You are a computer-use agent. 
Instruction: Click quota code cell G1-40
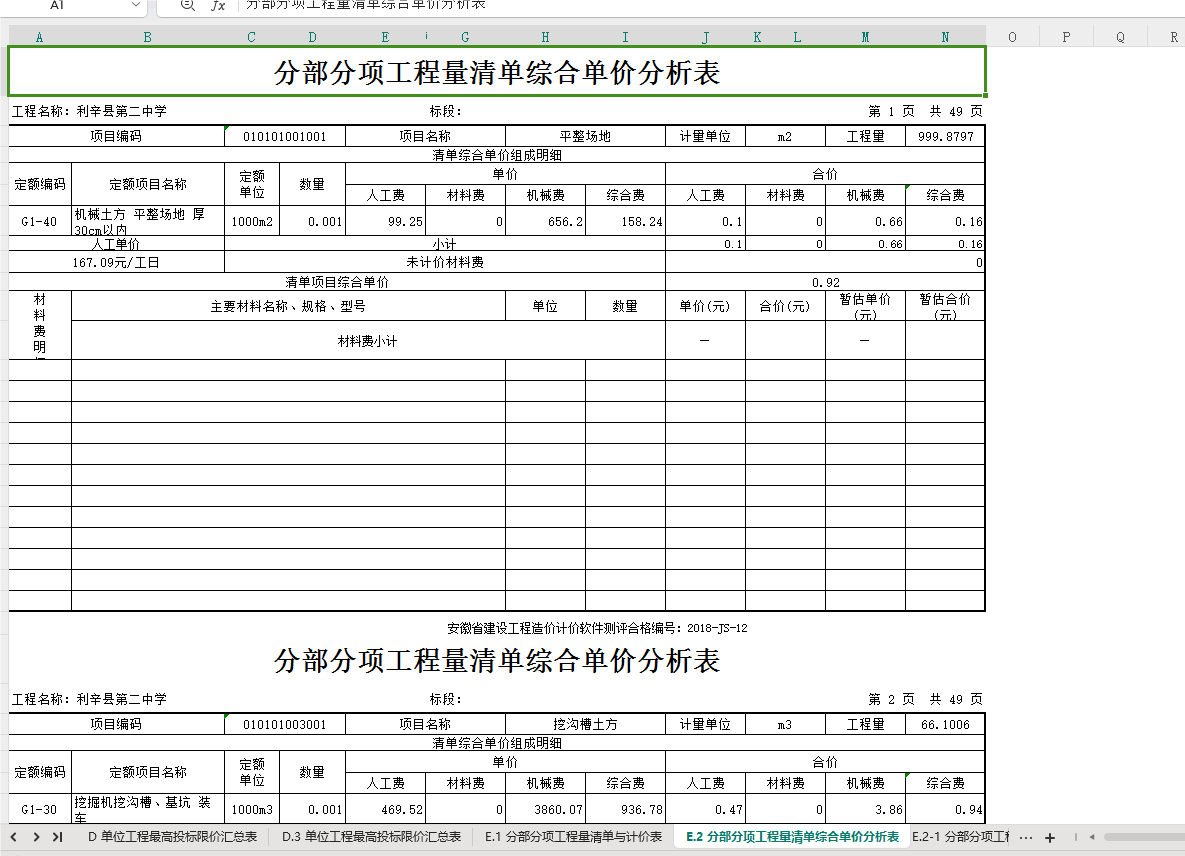click(39, 221)
